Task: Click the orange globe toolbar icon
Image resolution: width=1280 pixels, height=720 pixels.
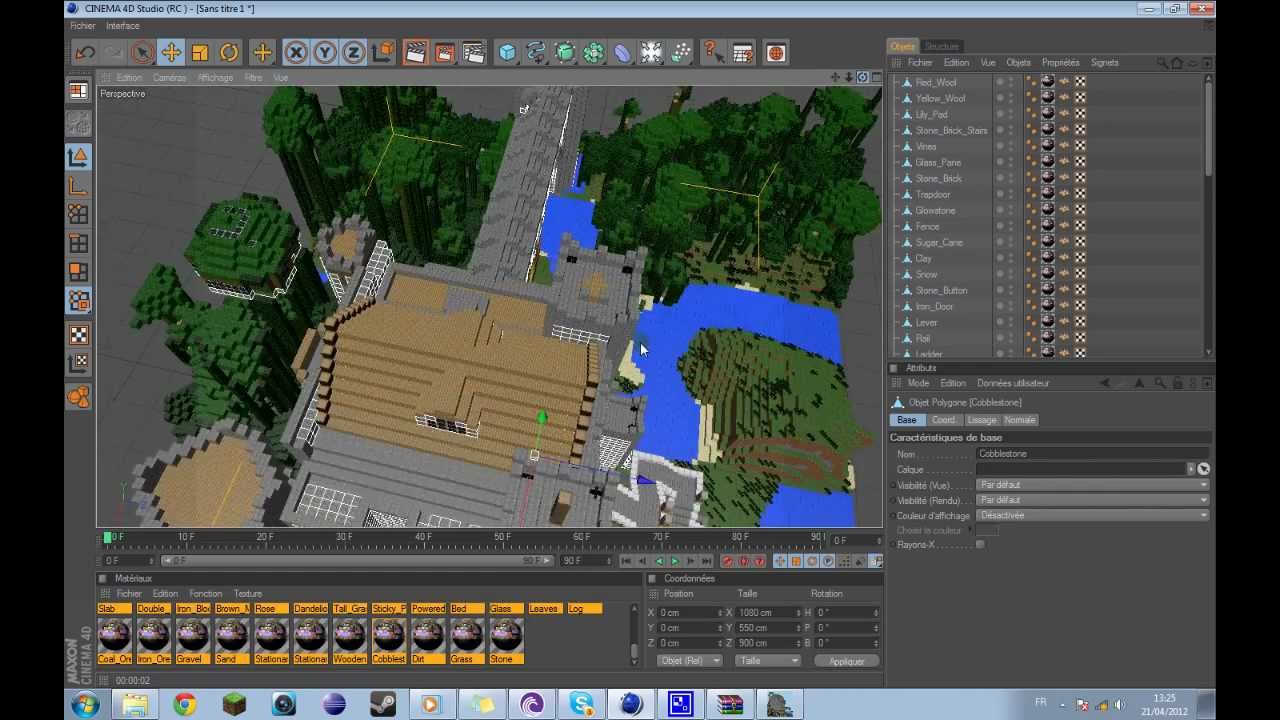Action: pos(775,53)
